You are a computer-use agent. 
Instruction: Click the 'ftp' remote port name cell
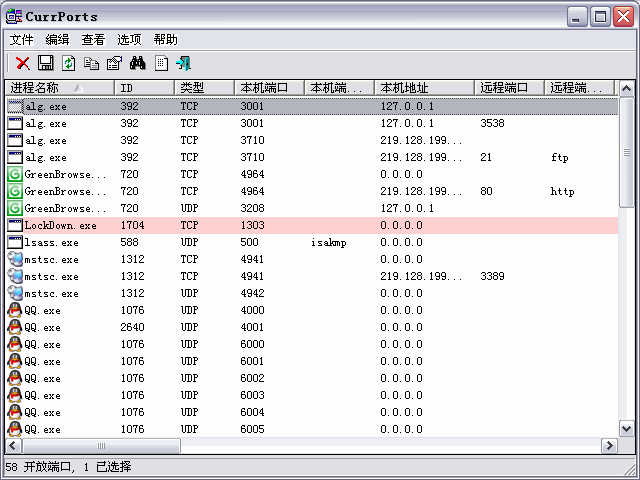point(560,158)
